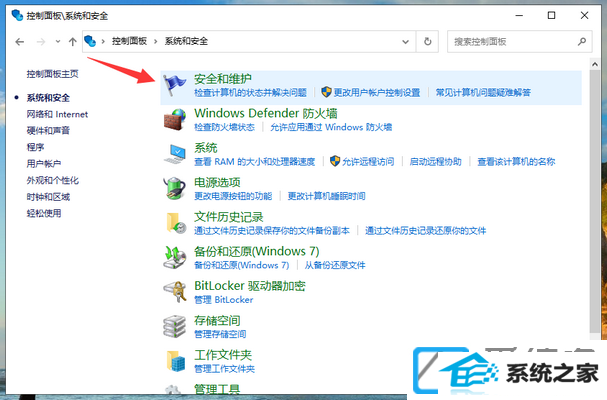Open 从备份还原文件 link
The height and width of the screenshot is (400, 607).
click(x=335, y=265)
